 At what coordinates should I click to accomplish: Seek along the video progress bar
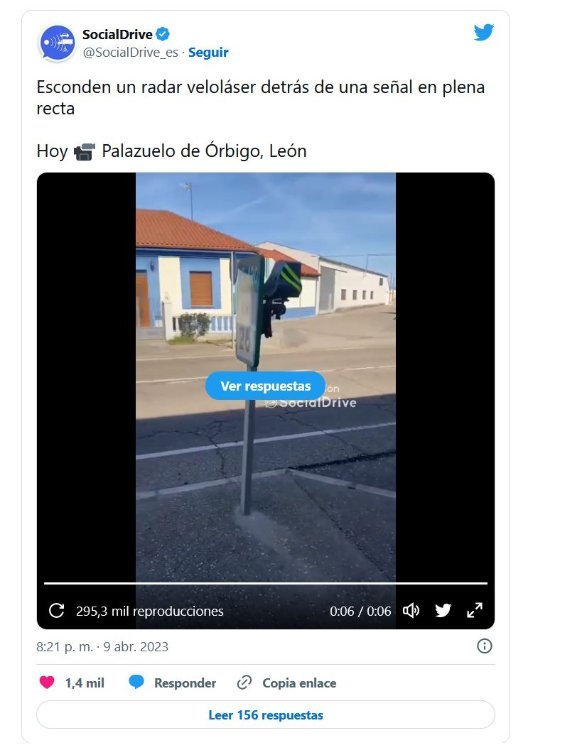[266, 583]
